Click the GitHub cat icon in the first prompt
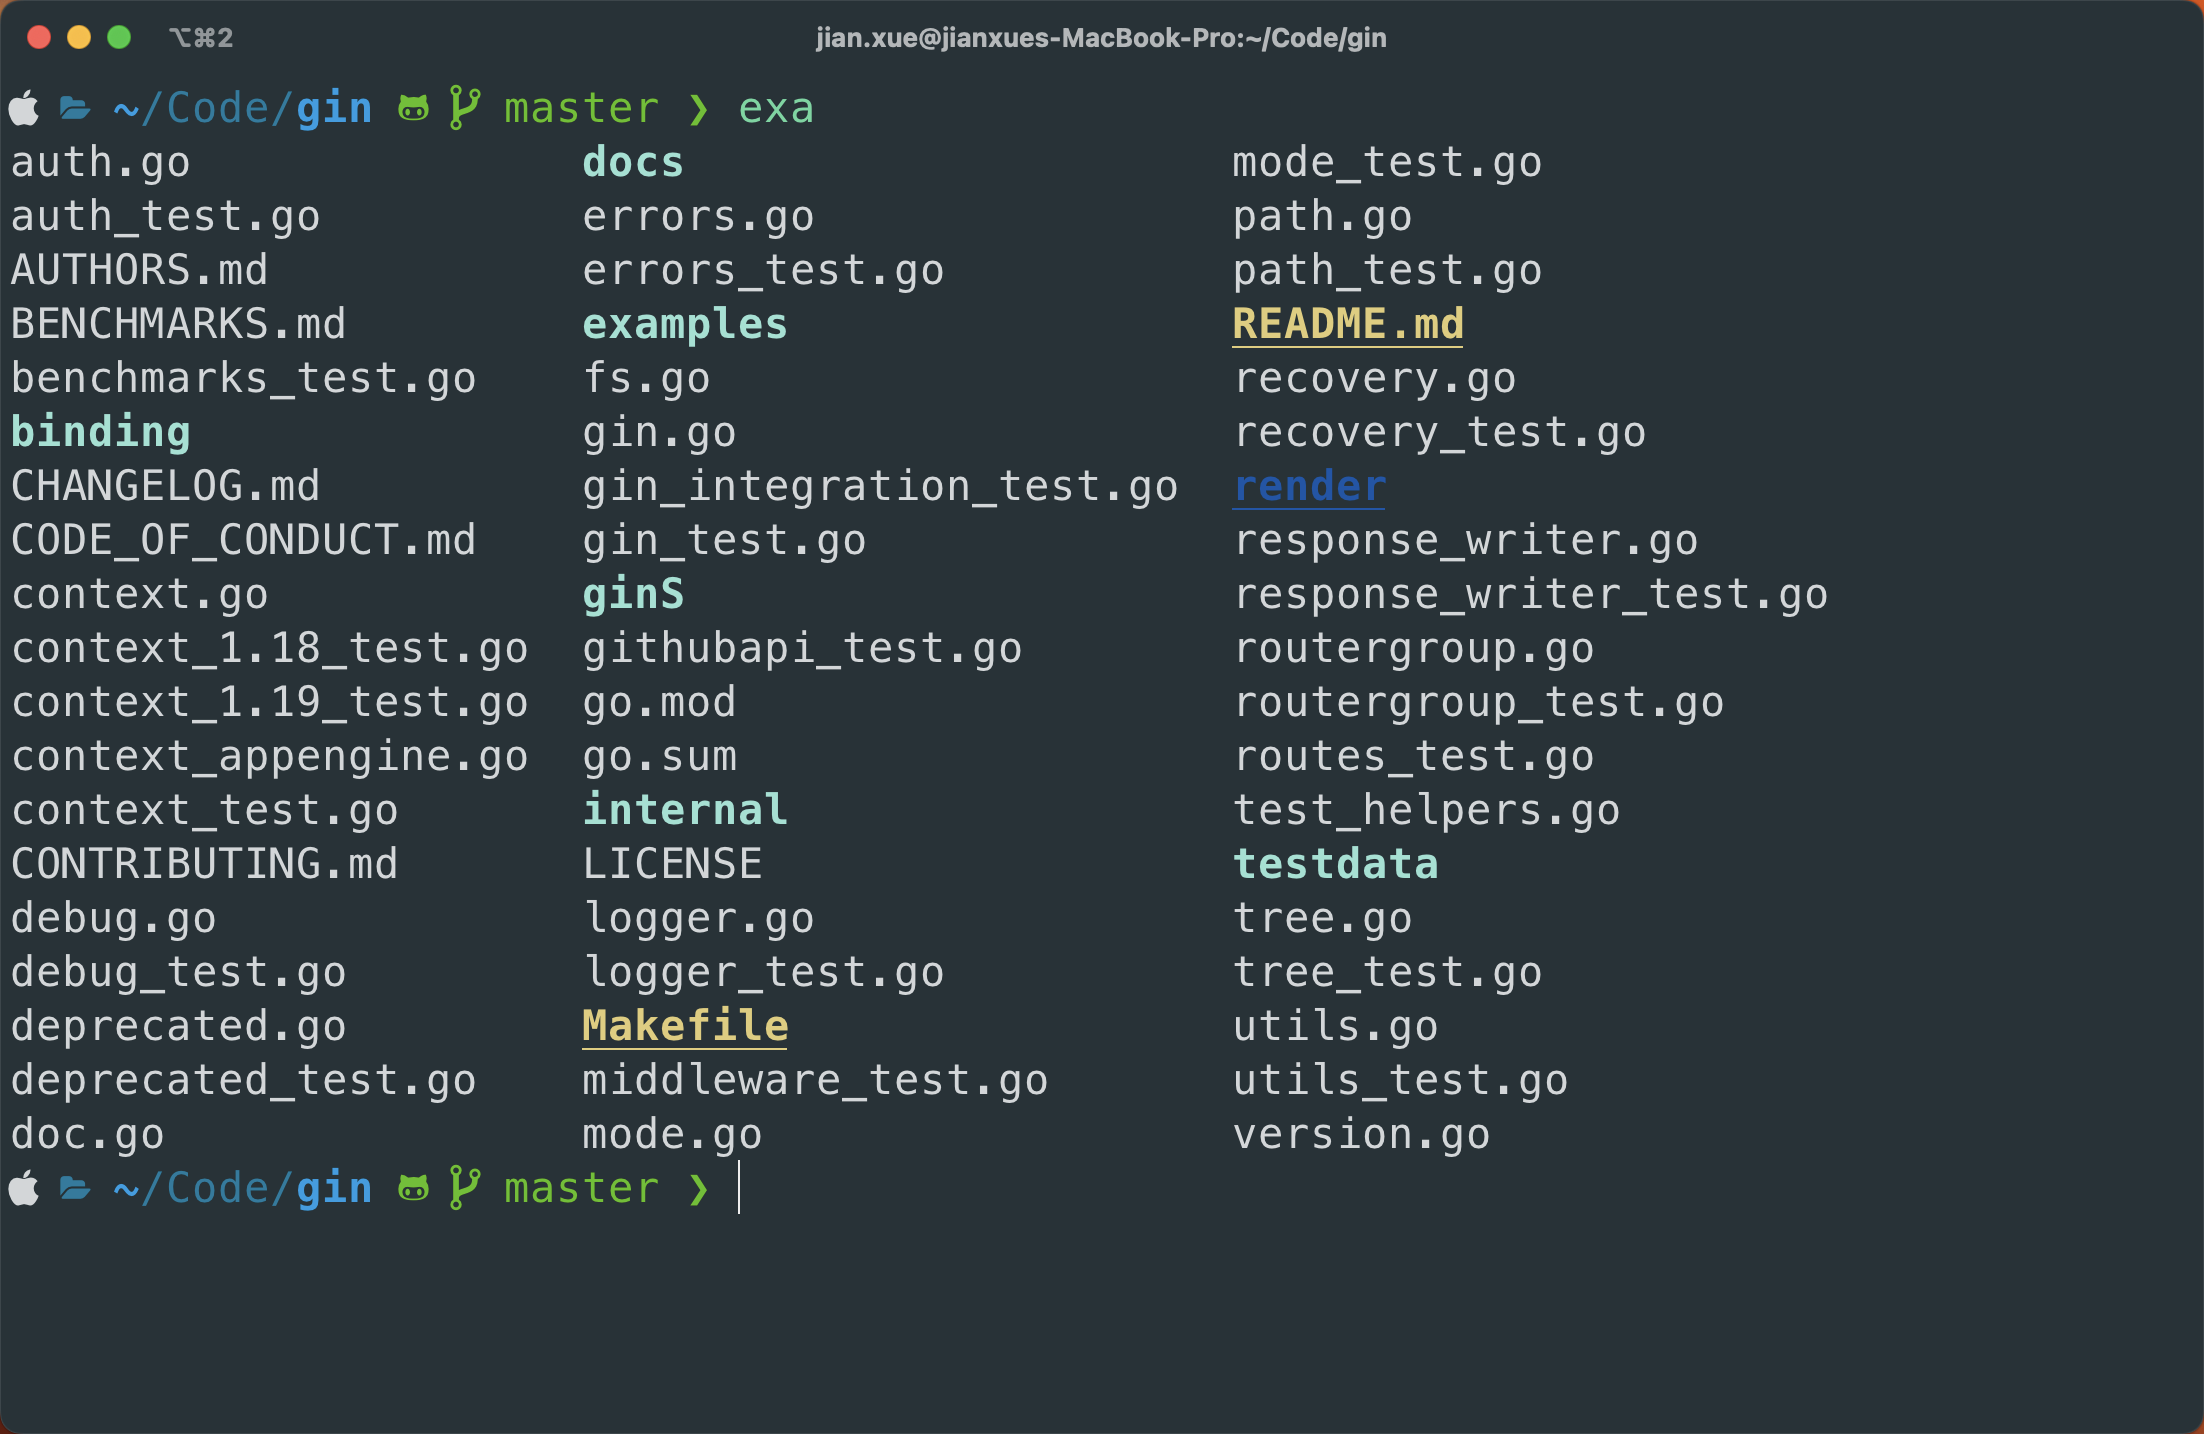The image size is (2204, 1434). (x=413, y=108)
